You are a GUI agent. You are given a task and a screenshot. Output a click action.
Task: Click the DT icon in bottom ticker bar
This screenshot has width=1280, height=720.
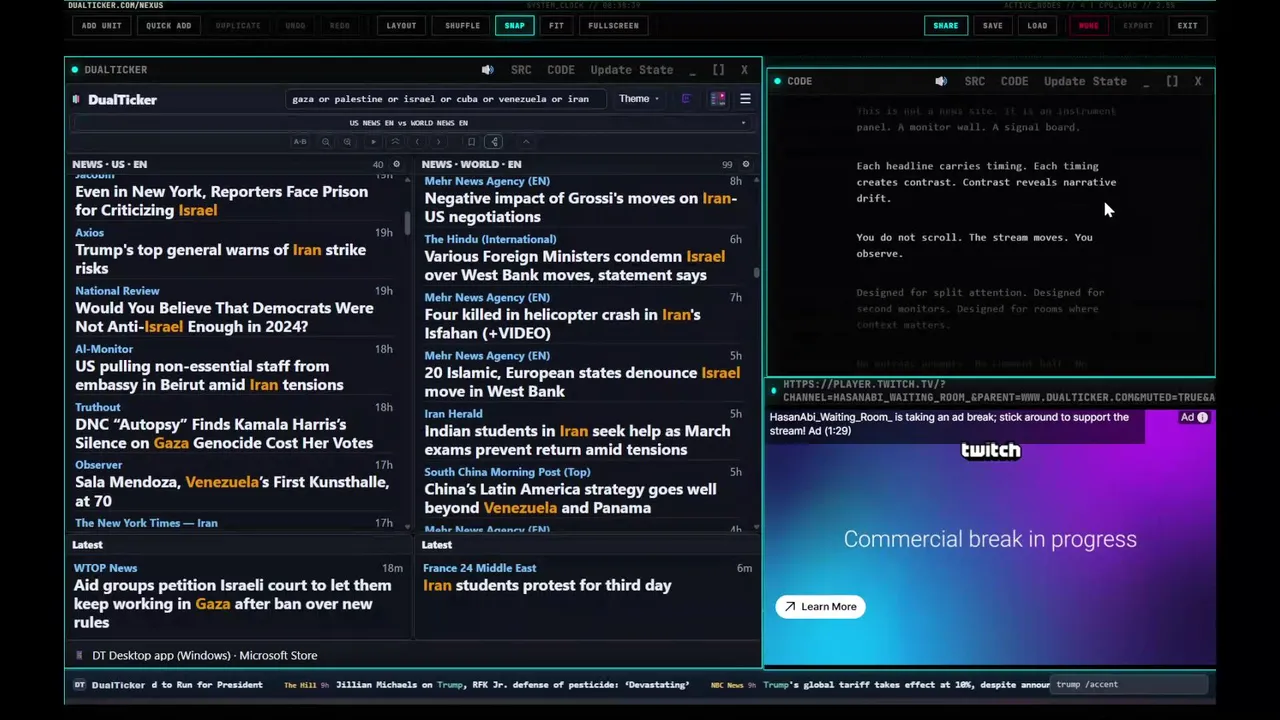[x=80, y=685]
